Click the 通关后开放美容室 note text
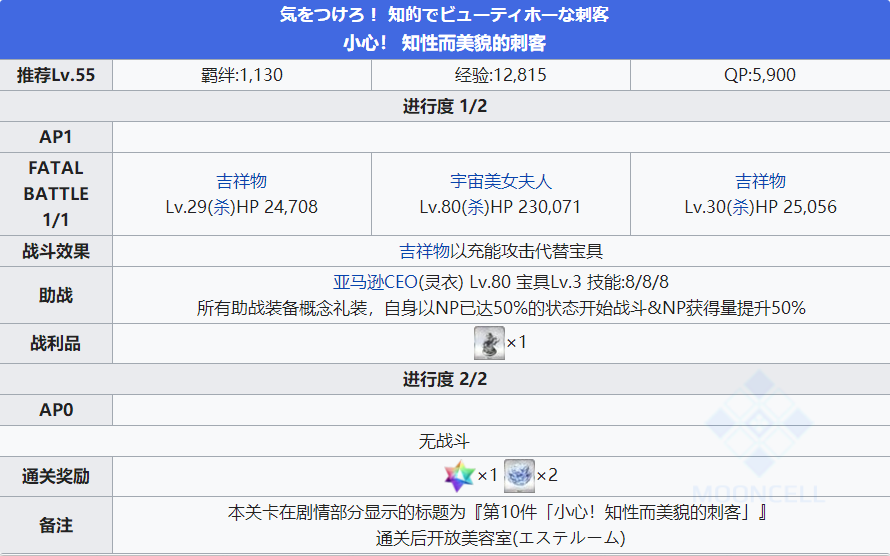This screenshot has height=556, width=890. coord(497,538)
